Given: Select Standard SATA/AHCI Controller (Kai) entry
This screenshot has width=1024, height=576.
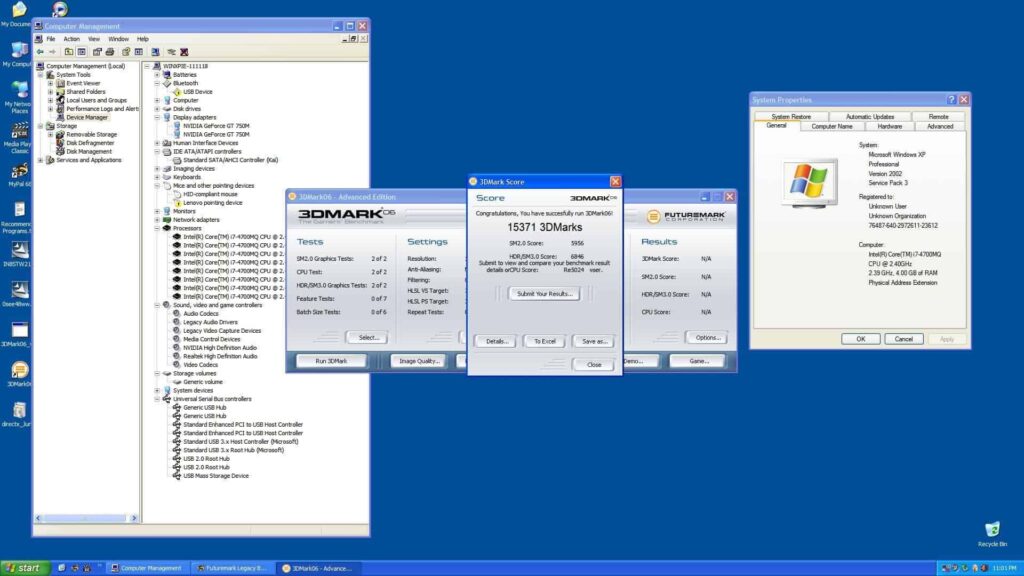Looking at the screenshot, I should pos(230,160).
